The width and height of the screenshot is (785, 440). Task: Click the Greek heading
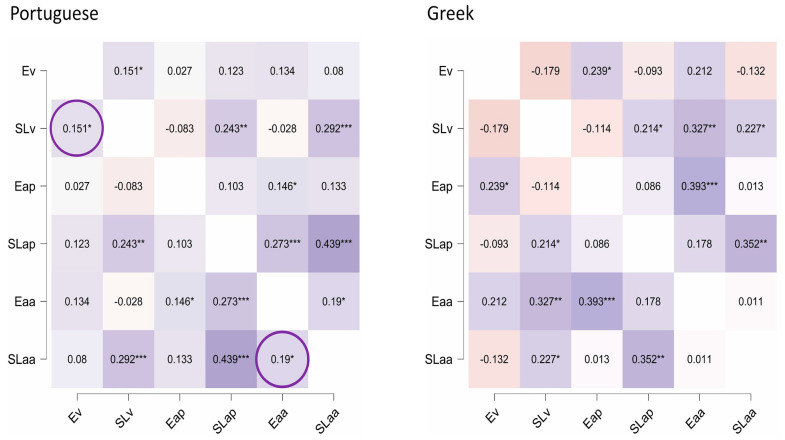tap(450, 14)
